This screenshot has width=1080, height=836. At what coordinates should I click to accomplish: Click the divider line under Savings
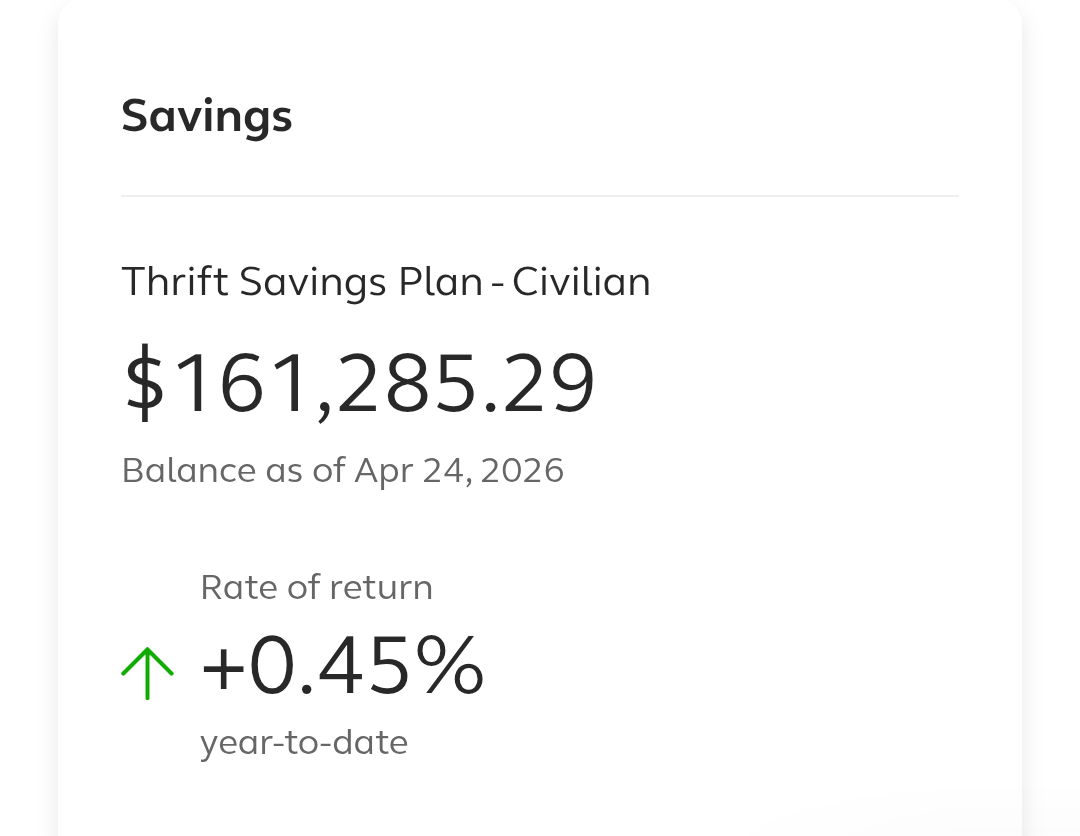click(540, 196)
